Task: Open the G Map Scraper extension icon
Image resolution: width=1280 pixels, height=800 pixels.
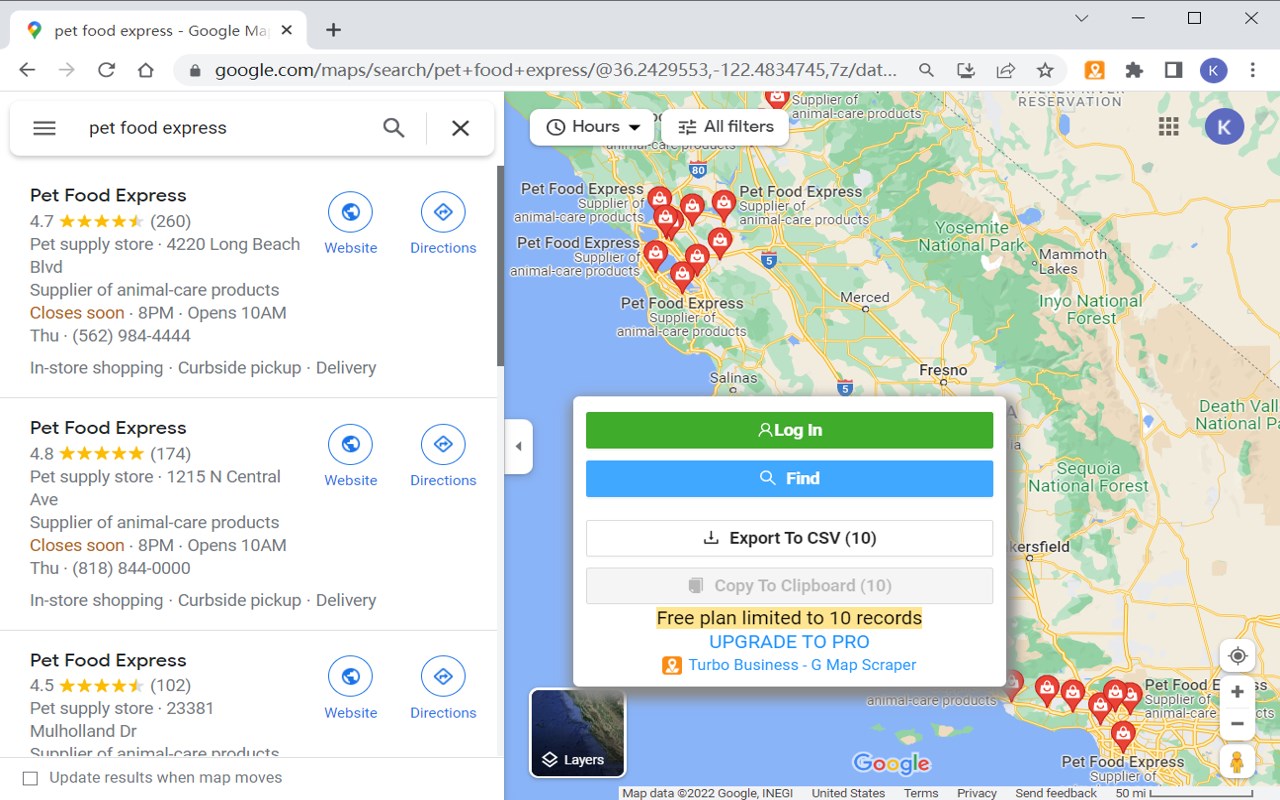Action: tap(1095, 70)
